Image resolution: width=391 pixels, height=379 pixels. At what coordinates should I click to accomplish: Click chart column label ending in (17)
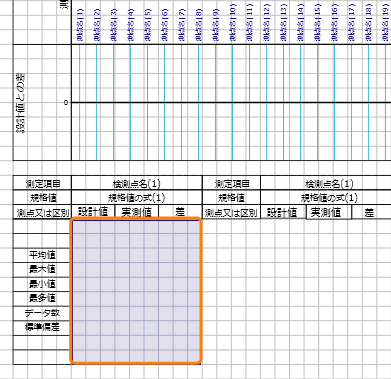[352, 23]
